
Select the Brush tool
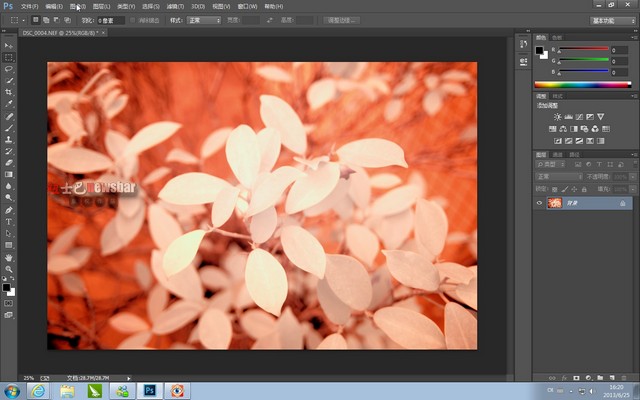click(x=9, y=127)
